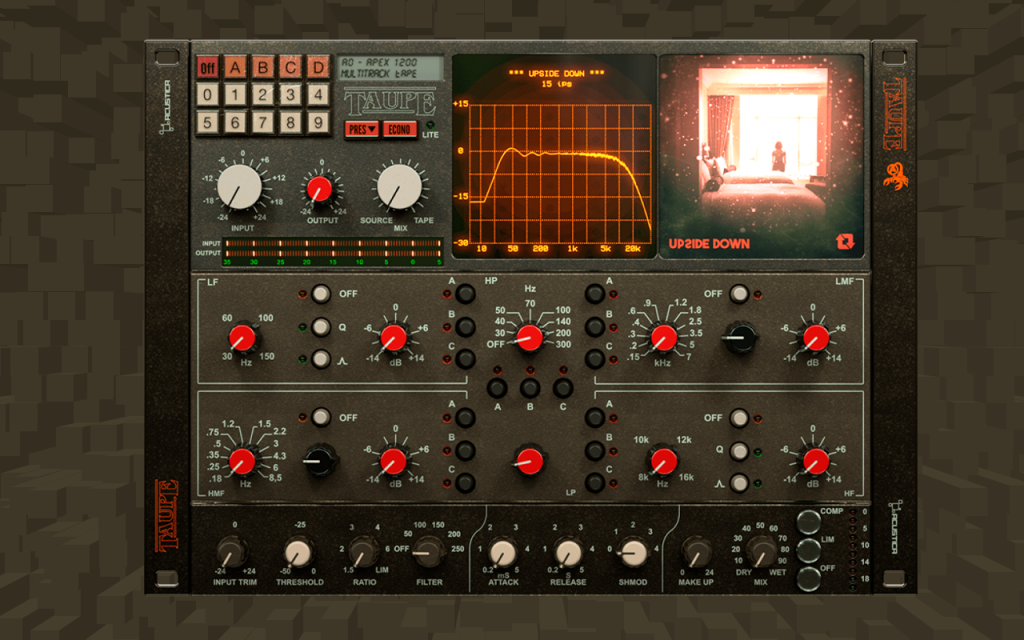This screenshot has width=1024, height=640.
Task: Click the scorpion logo icon
Action: point(895,176)
